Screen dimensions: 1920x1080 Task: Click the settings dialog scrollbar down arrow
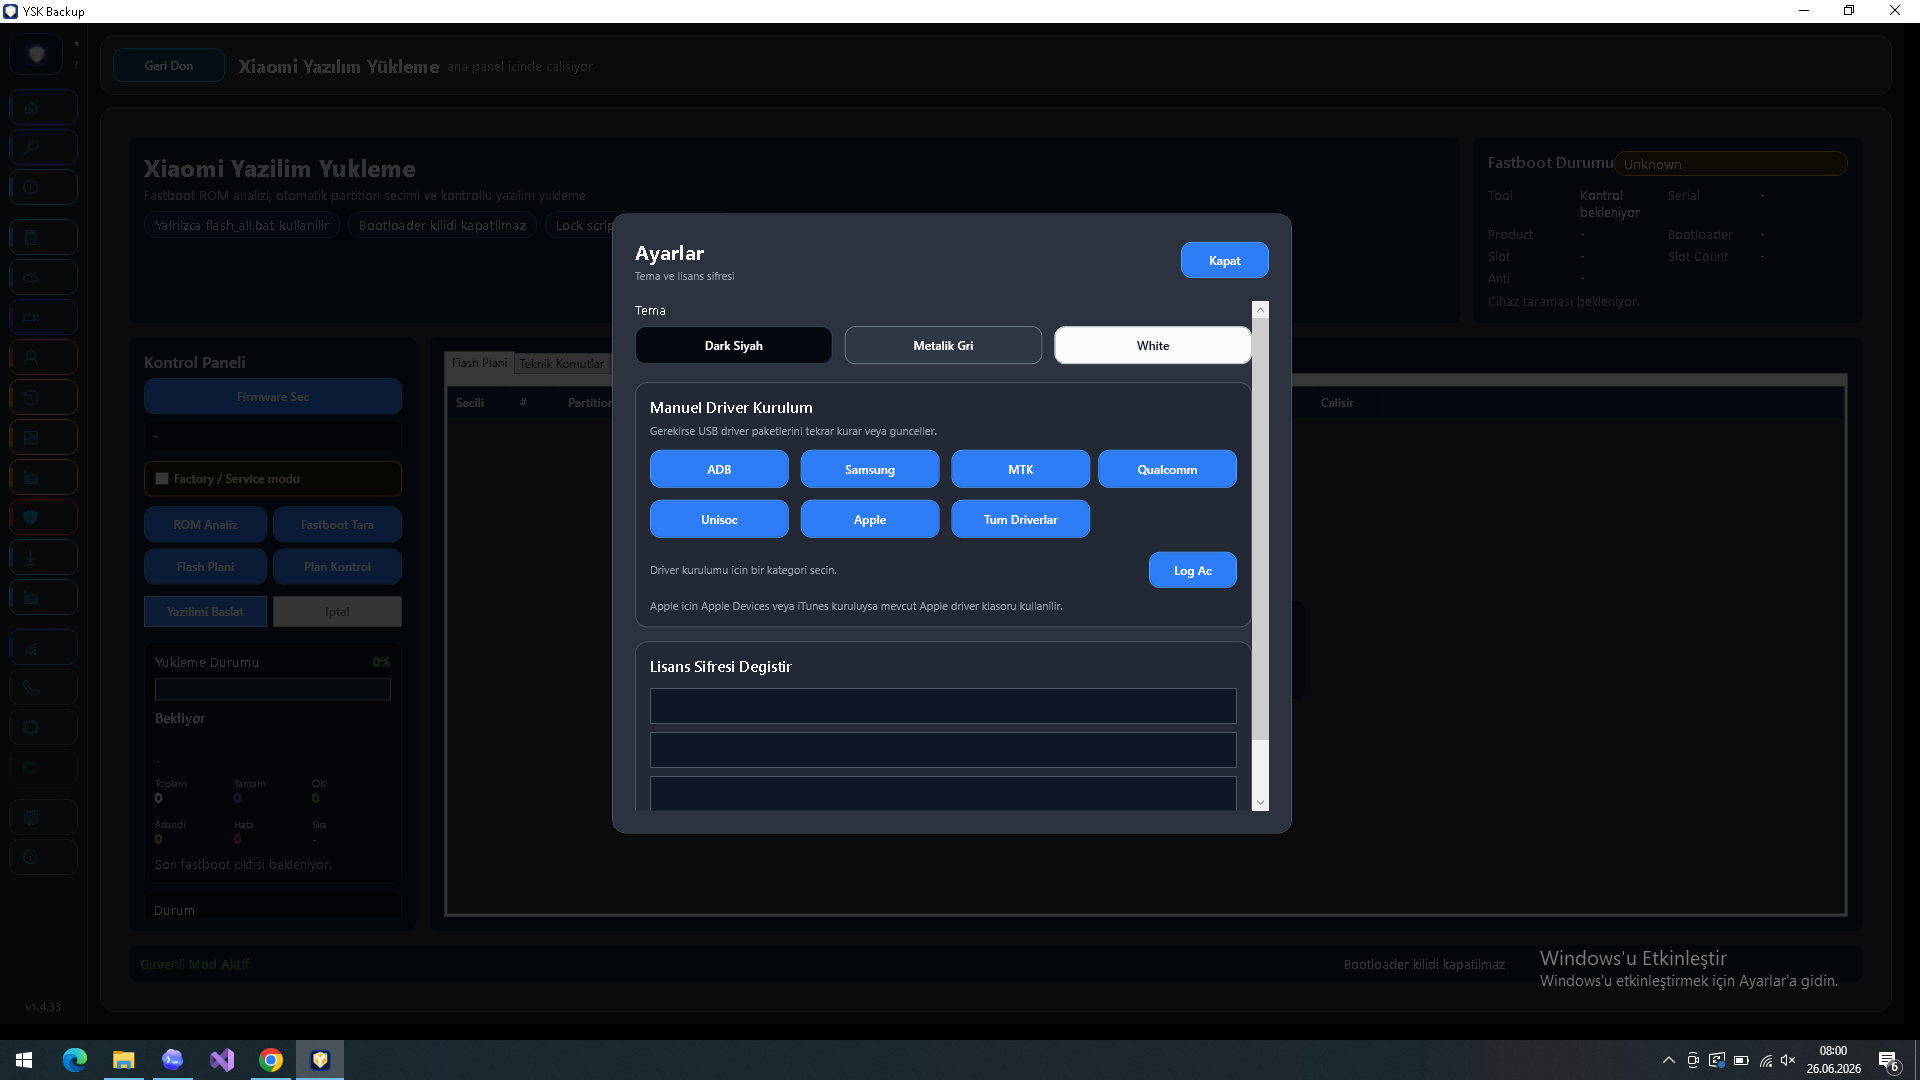coord(1260,802)
